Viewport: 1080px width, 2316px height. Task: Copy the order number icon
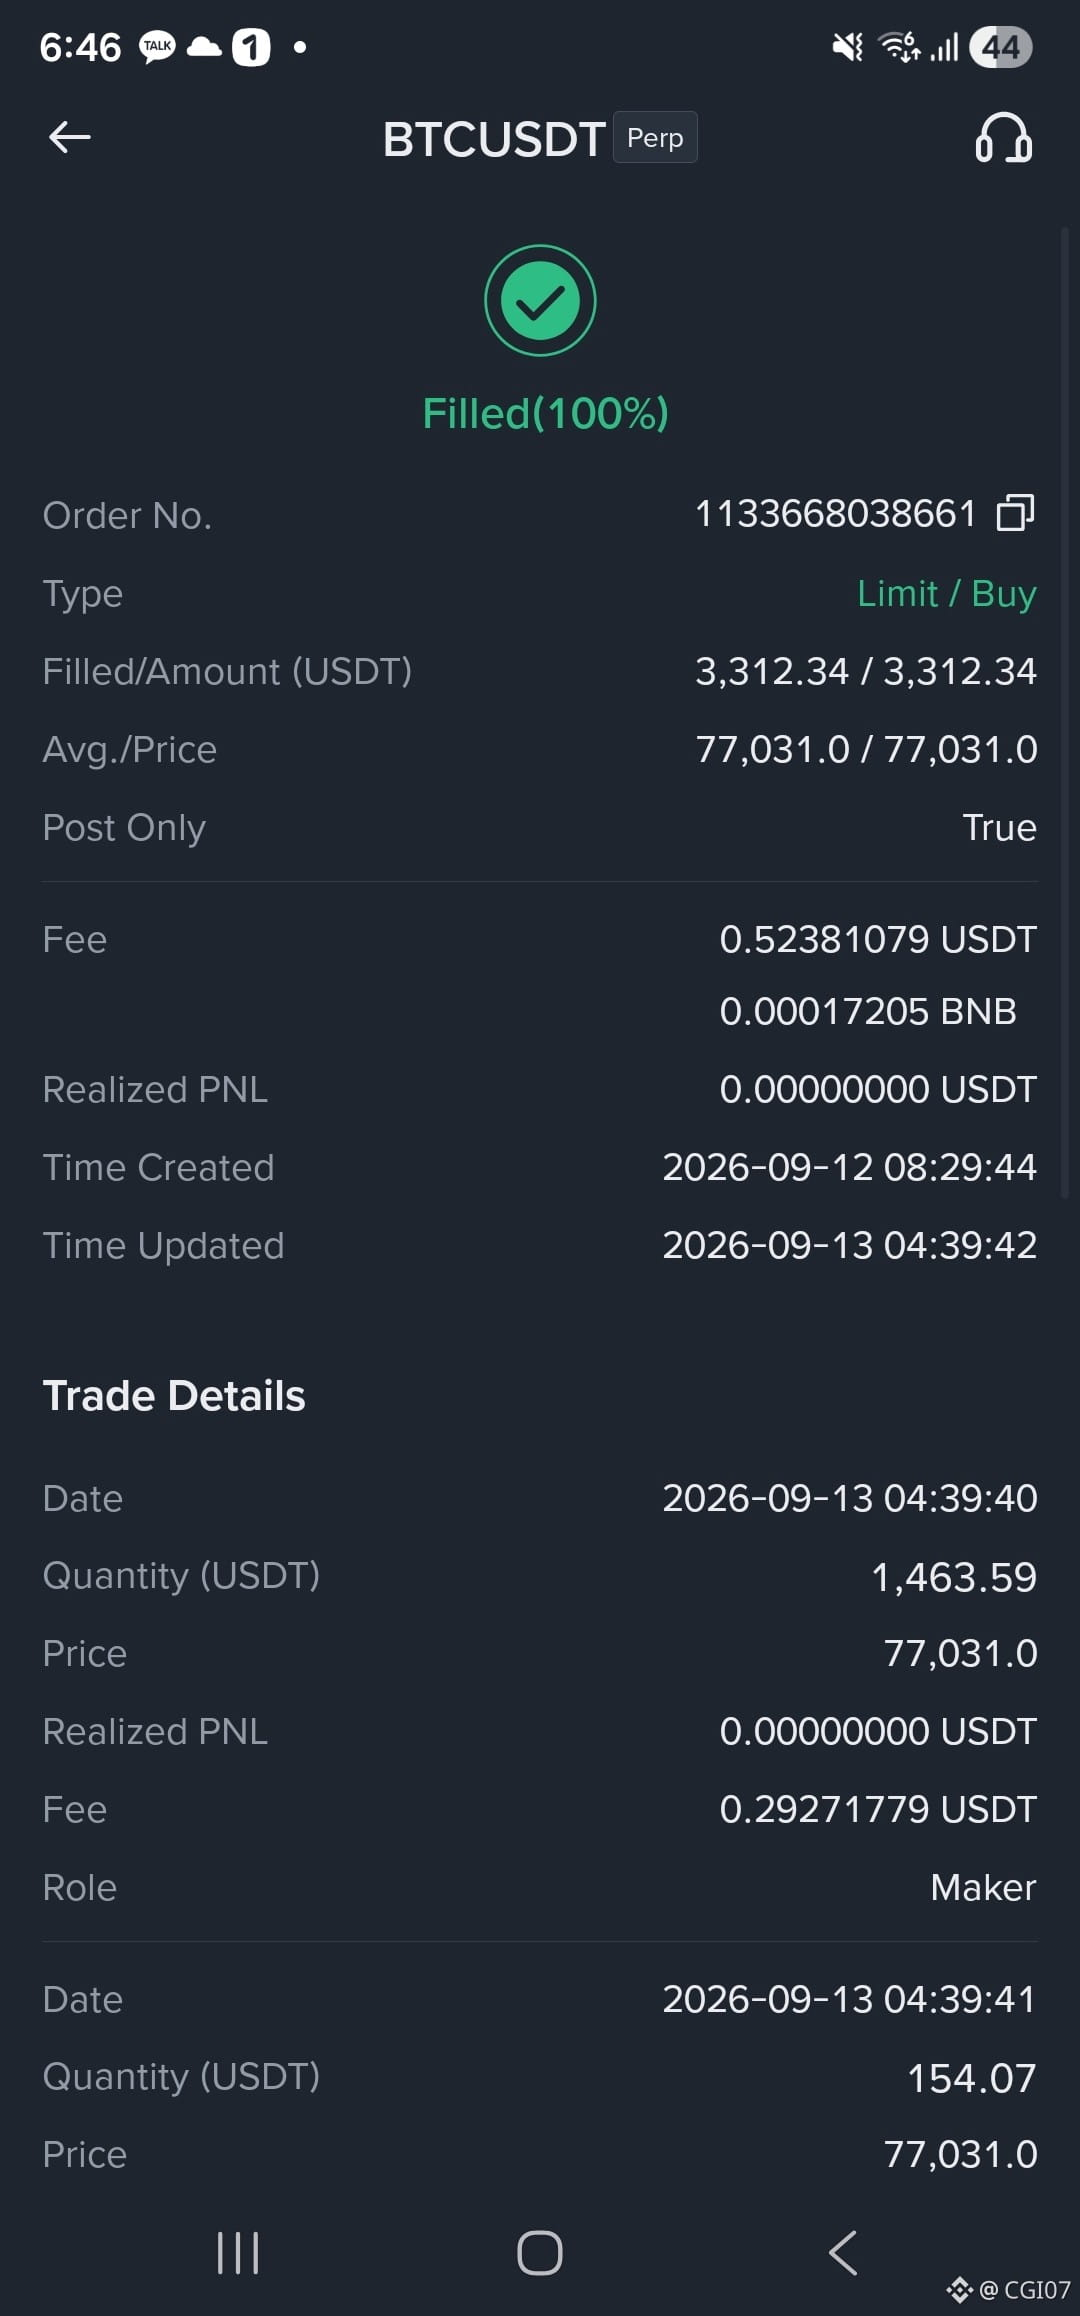pyautogui.click(x=1016, y=513)
